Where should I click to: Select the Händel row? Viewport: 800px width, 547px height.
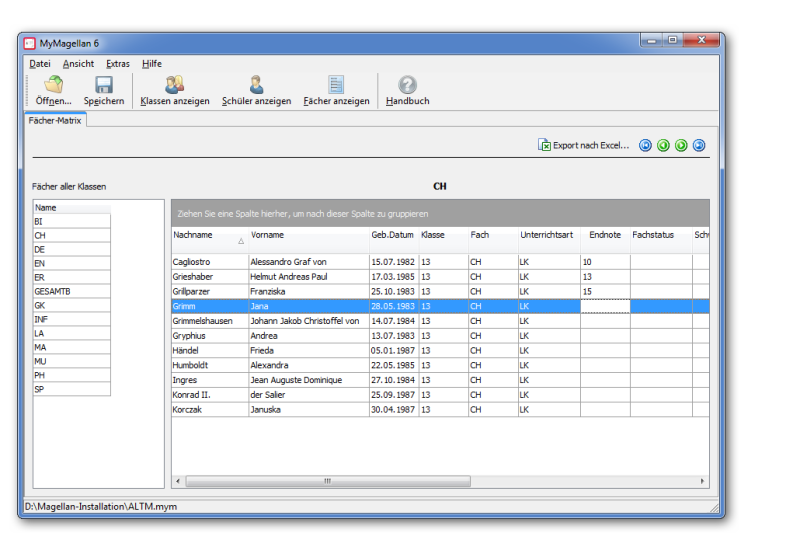pos(440,351)
